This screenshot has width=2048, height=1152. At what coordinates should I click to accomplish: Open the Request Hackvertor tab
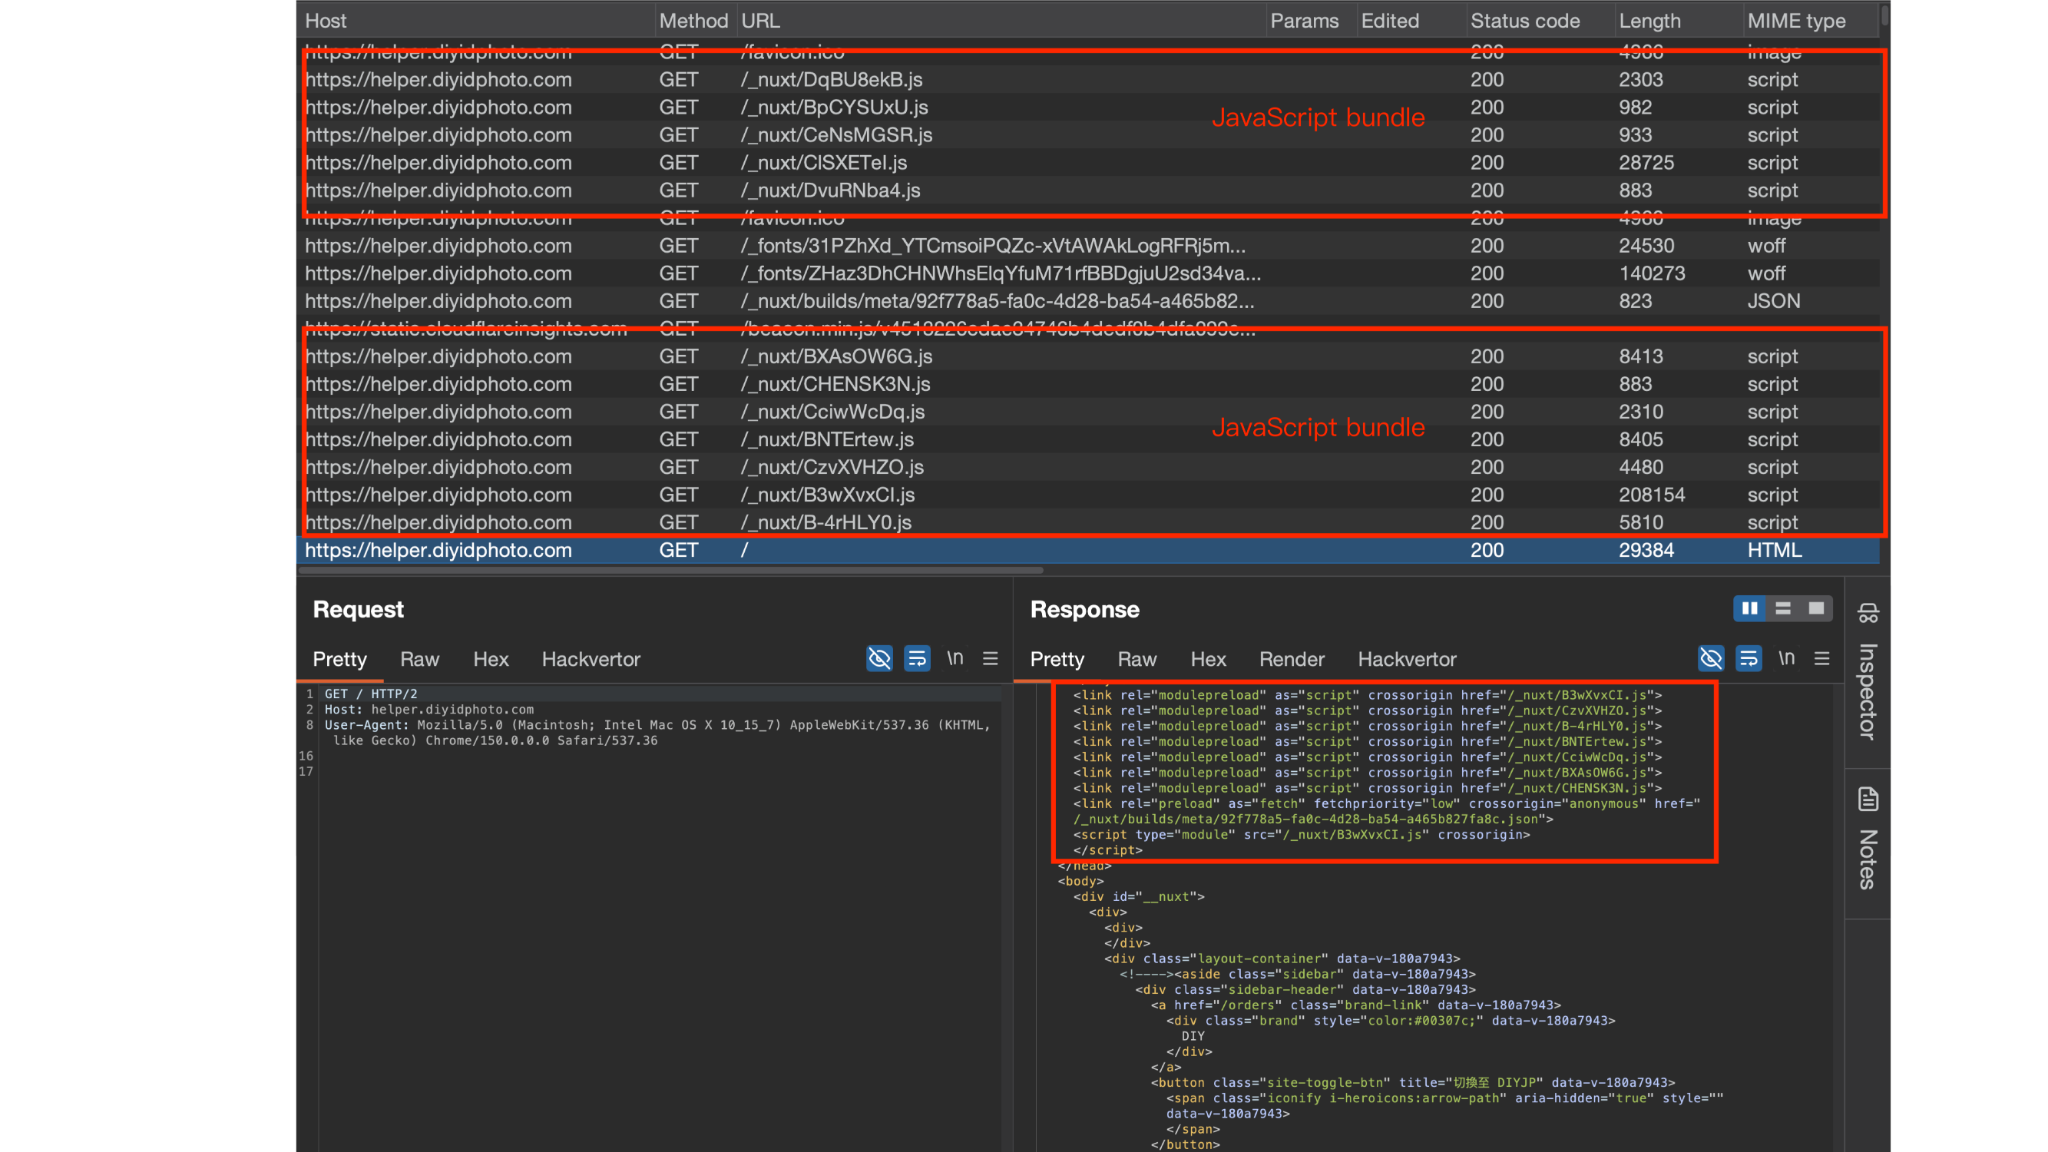pos(591,659)
